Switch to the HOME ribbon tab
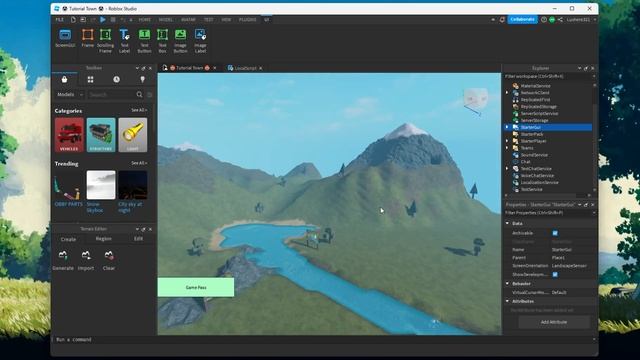The image size is (640, 360). pyautogui.click(x=144, y=20)
